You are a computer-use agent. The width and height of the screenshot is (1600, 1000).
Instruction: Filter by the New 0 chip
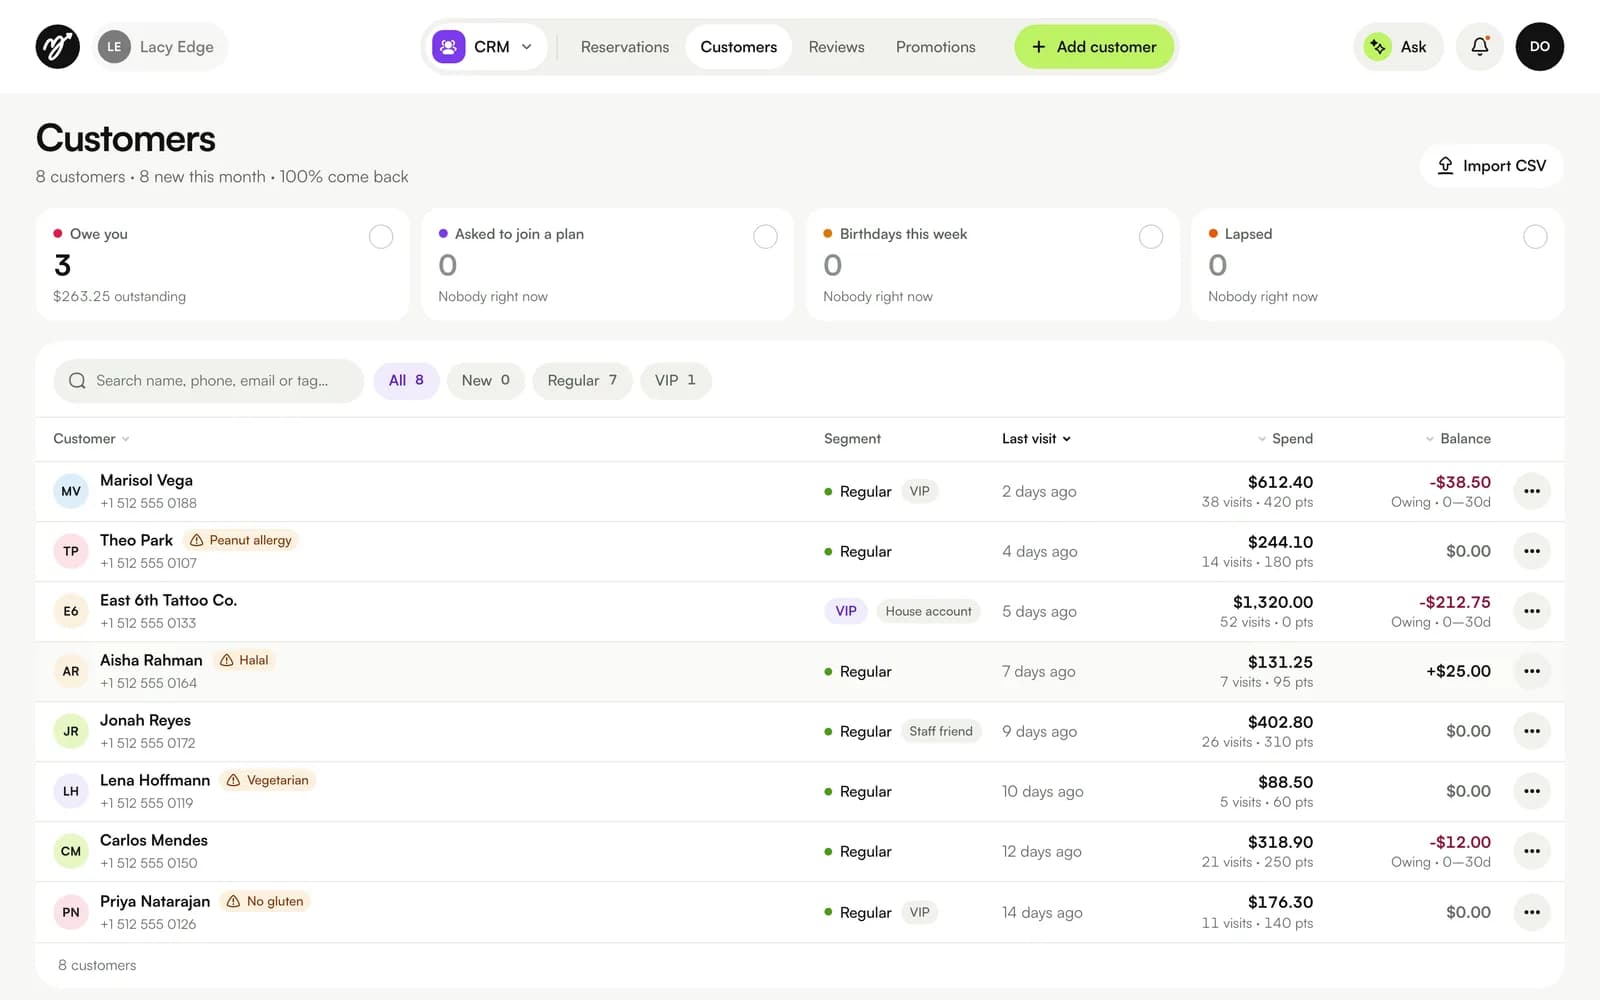click(x=485, y=381)
